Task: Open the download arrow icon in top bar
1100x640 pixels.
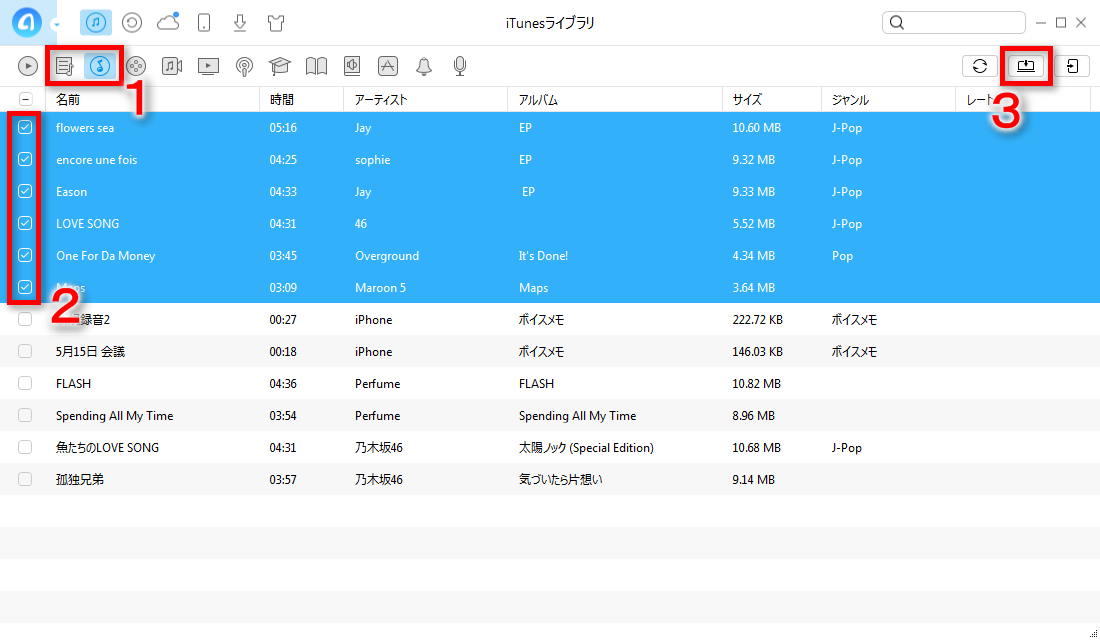Action: tap(240, 23)
